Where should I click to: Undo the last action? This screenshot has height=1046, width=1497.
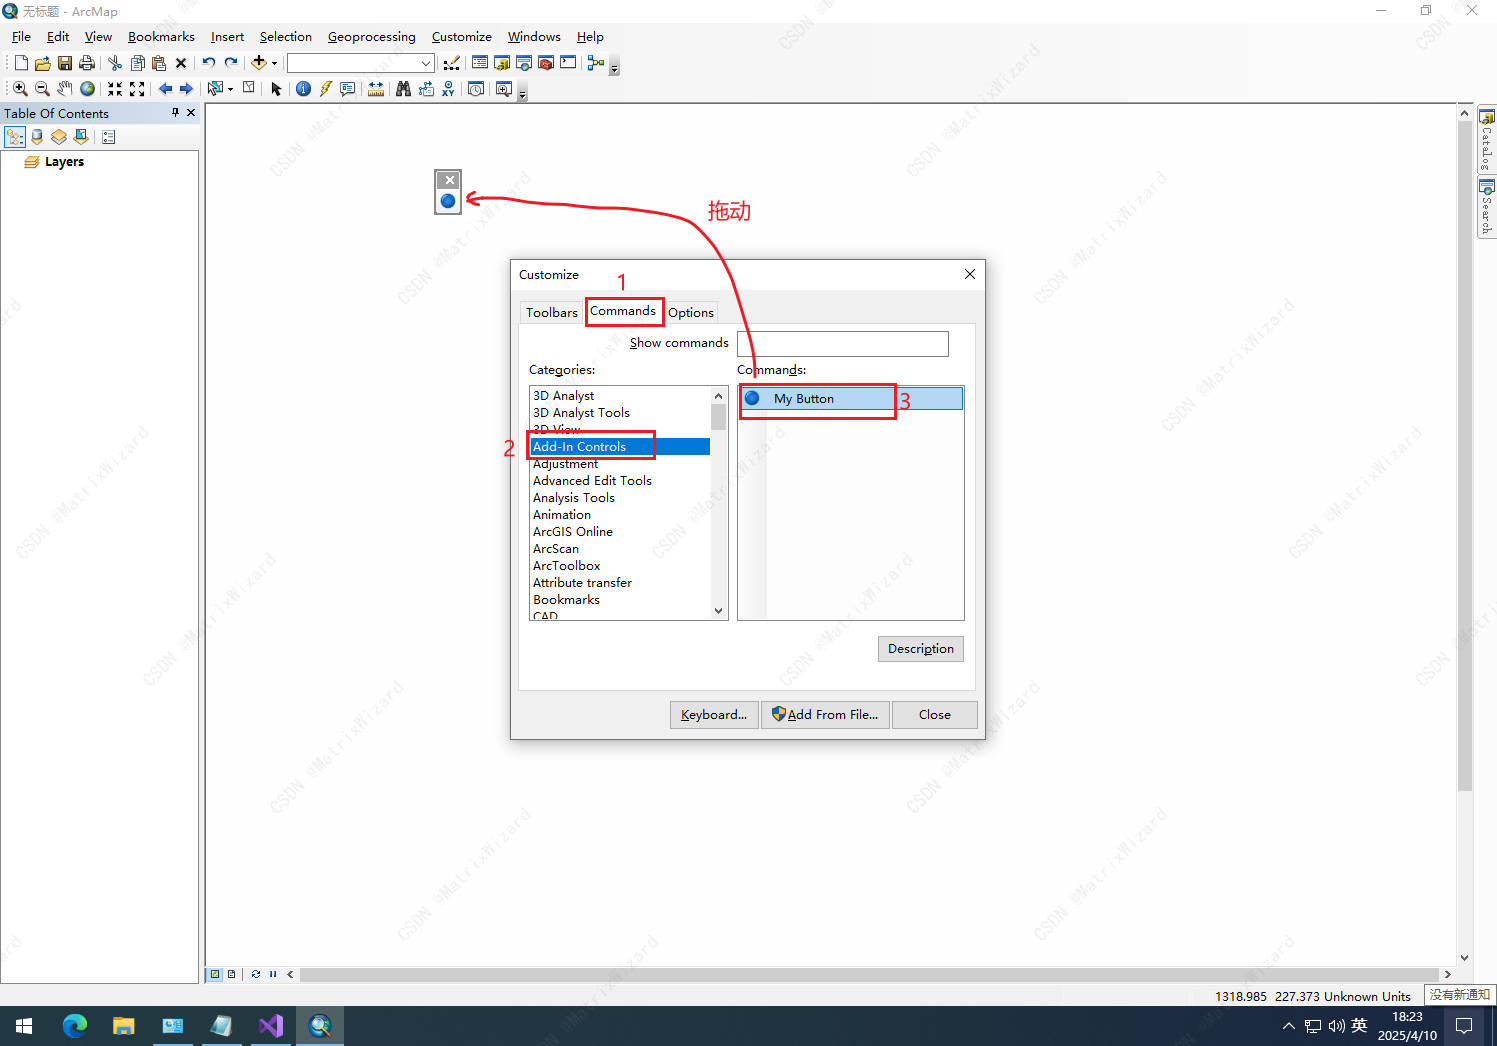click(208, 63)
